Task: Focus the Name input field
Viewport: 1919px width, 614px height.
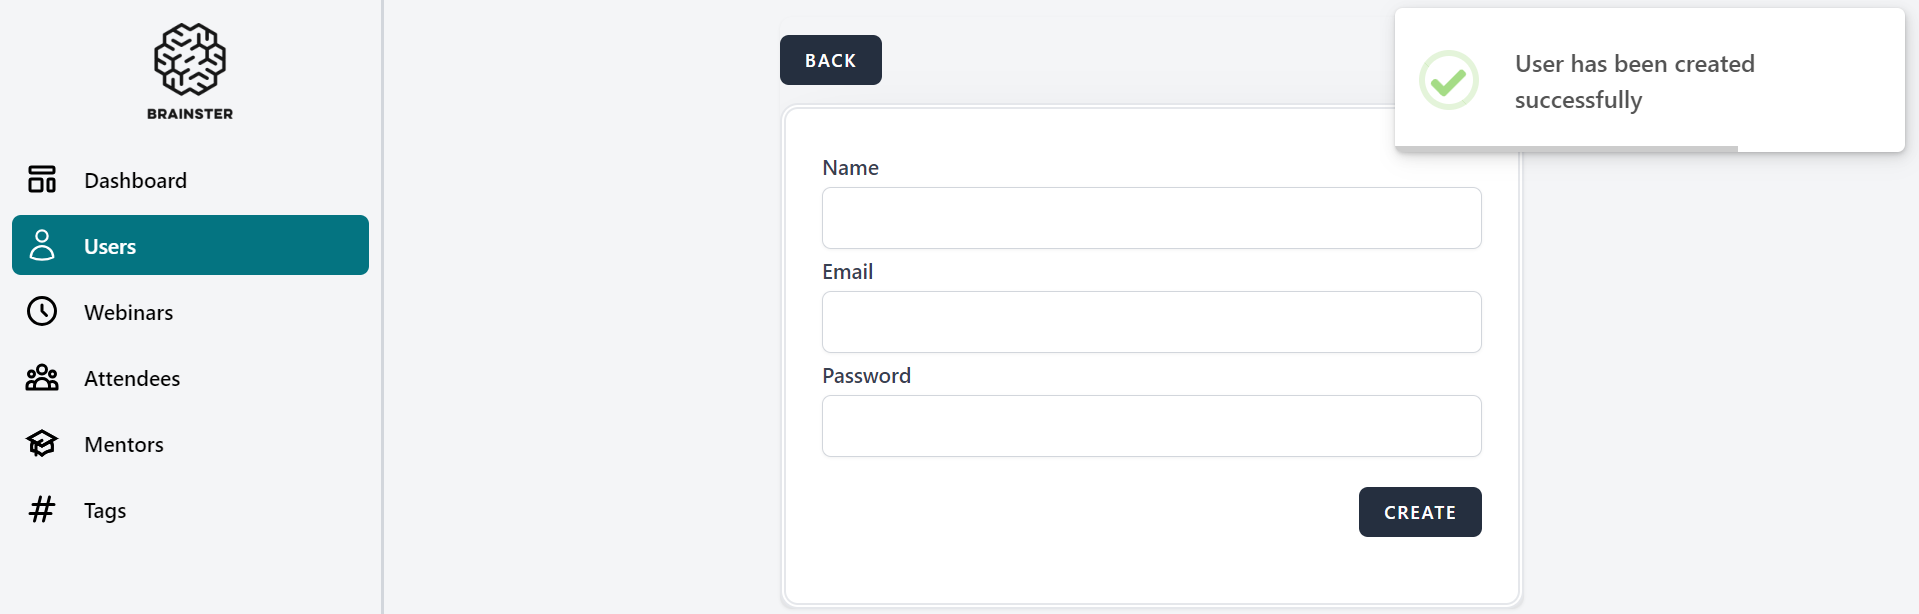Action: (1151, 218)
